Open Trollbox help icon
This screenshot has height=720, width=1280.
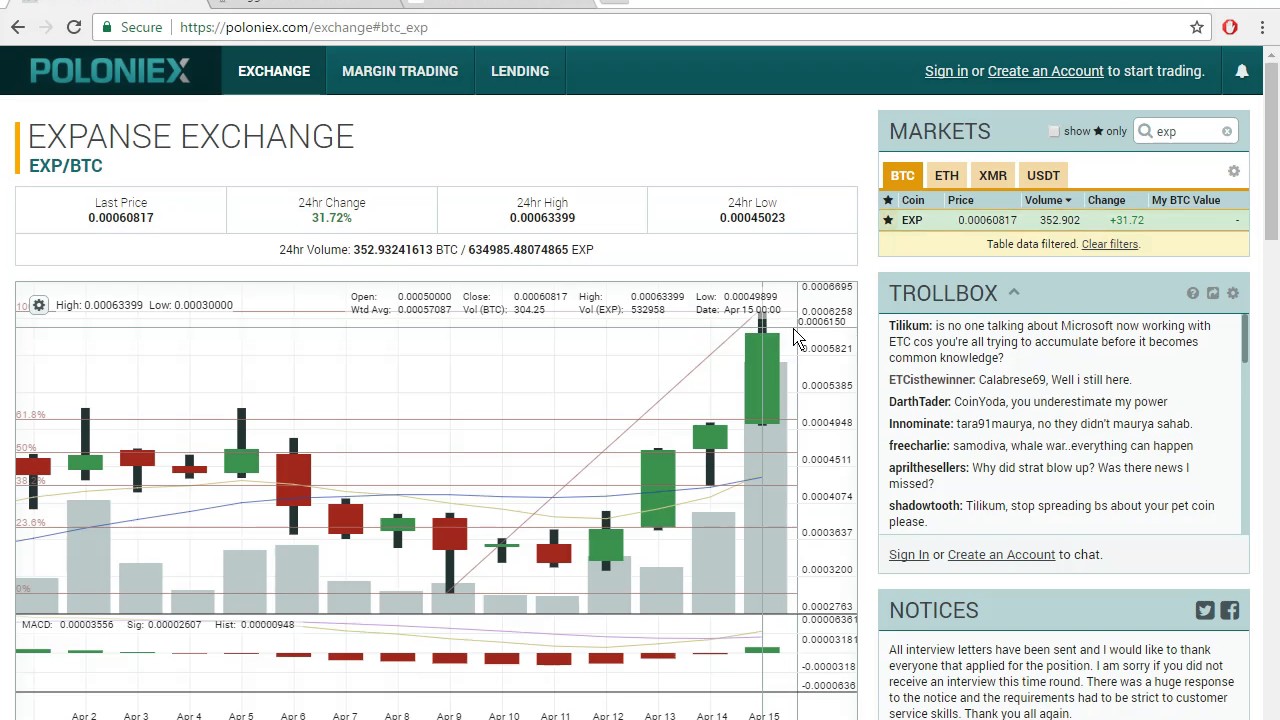(1193, 293)
